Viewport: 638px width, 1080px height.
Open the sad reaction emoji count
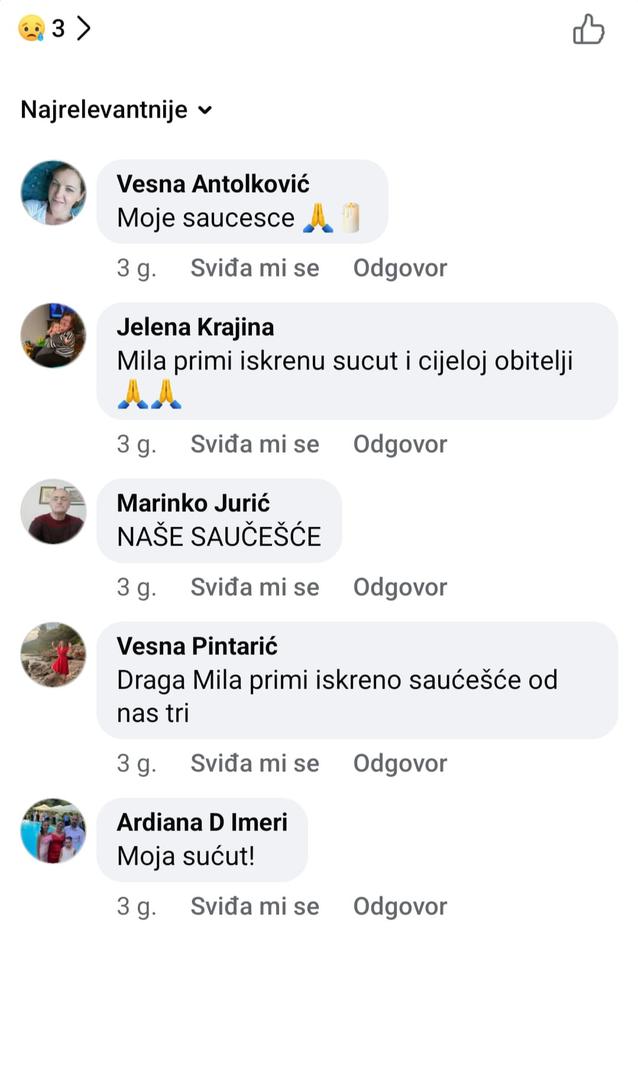(x=42, y=29)
